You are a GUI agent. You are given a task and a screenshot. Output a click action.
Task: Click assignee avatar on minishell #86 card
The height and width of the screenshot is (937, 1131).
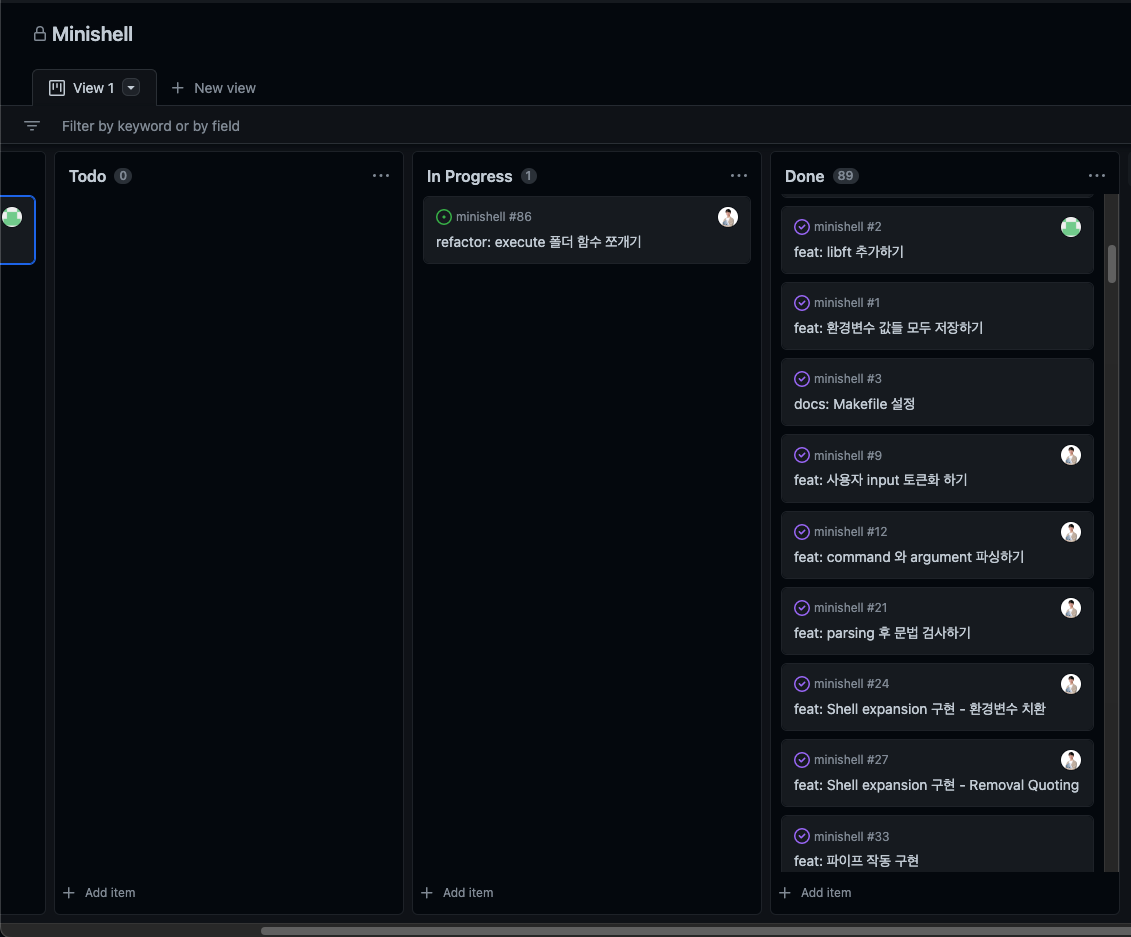pos(728,217)
